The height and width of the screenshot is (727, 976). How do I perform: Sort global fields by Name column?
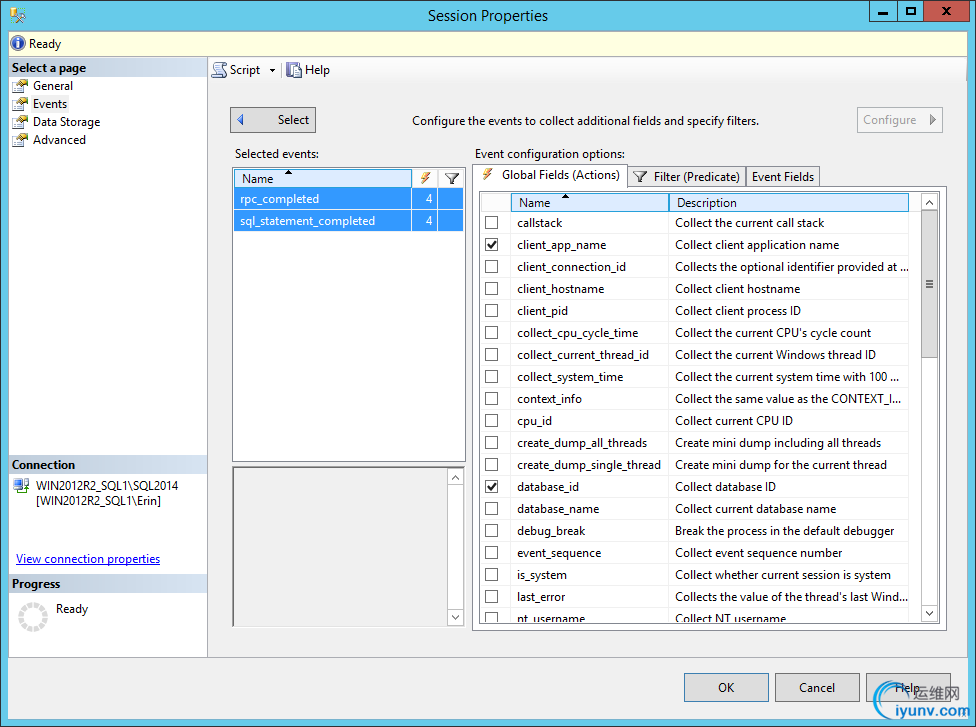[x=589, y=203]
